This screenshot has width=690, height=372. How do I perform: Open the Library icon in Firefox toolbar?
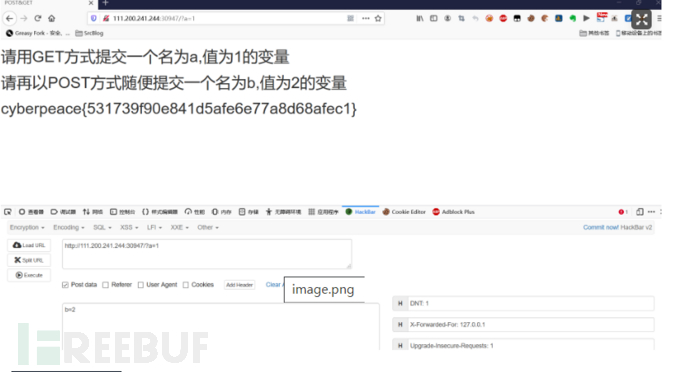(x=420, y=18)
